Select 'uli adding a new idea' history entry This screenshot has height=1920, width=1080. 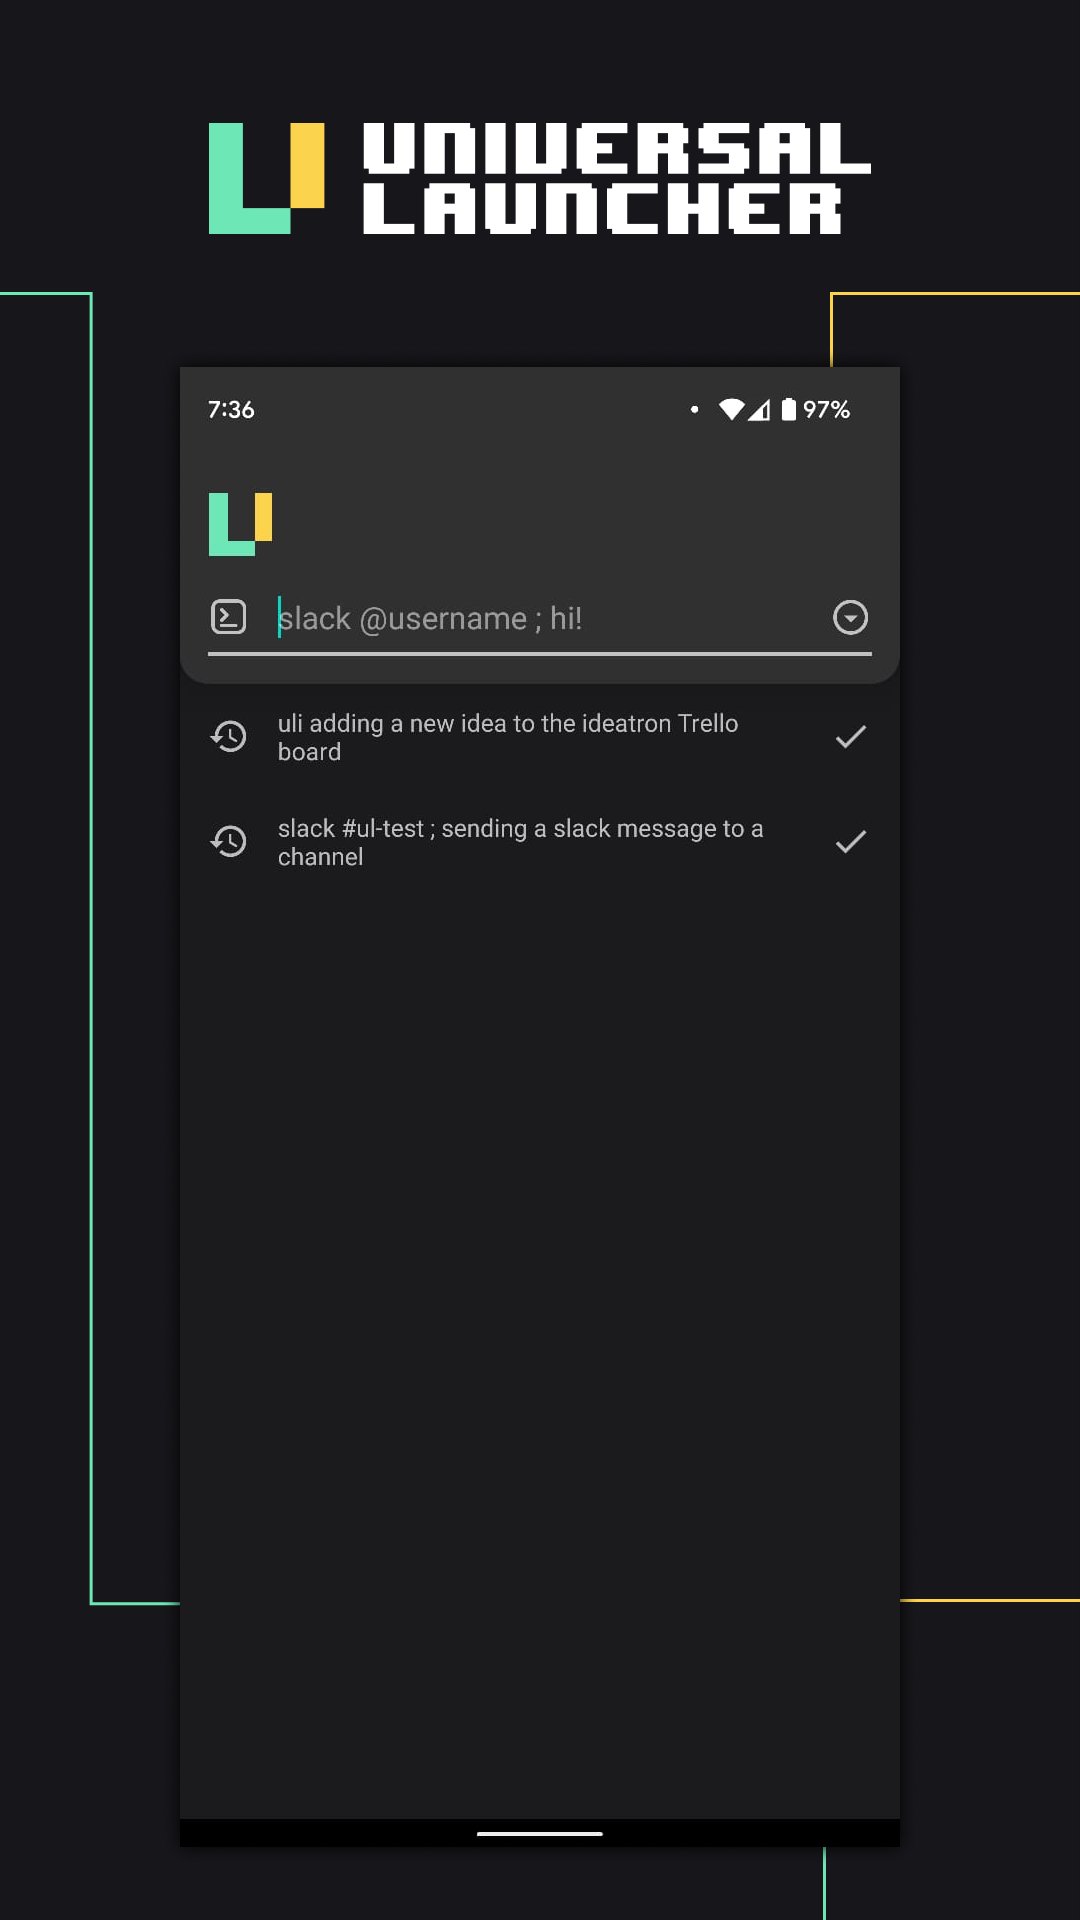(508, 737)
